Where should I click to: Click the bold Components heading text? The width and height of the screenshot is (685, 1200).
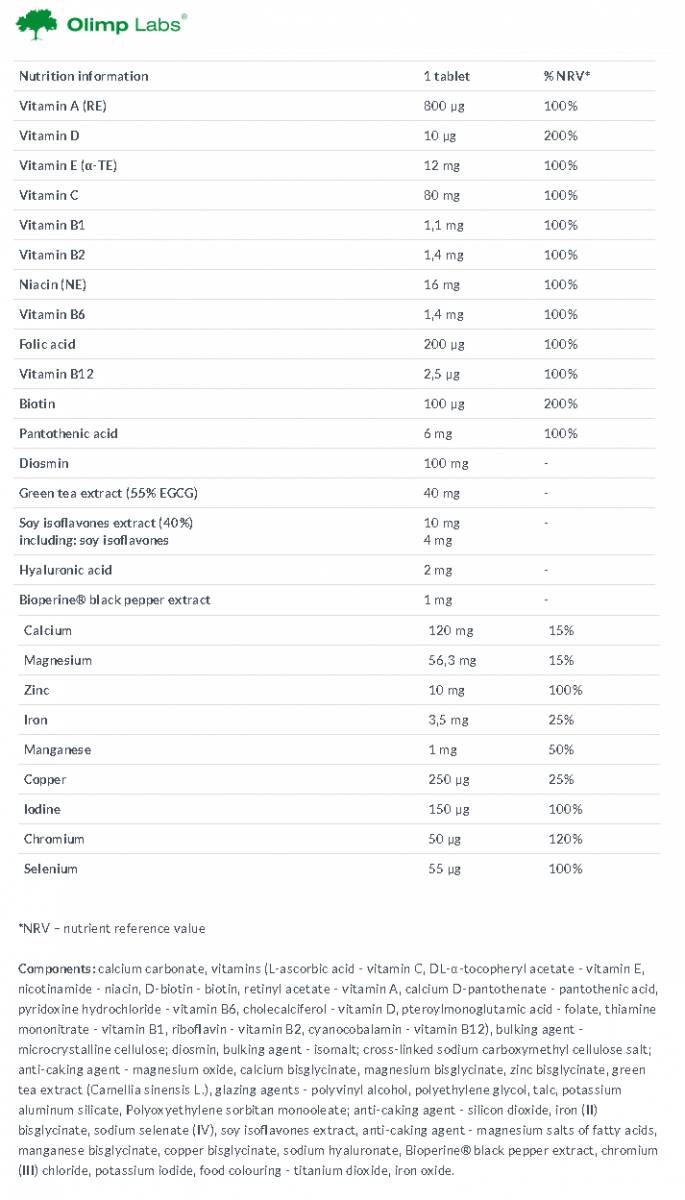pyautogui.click(x=57, y=968)
